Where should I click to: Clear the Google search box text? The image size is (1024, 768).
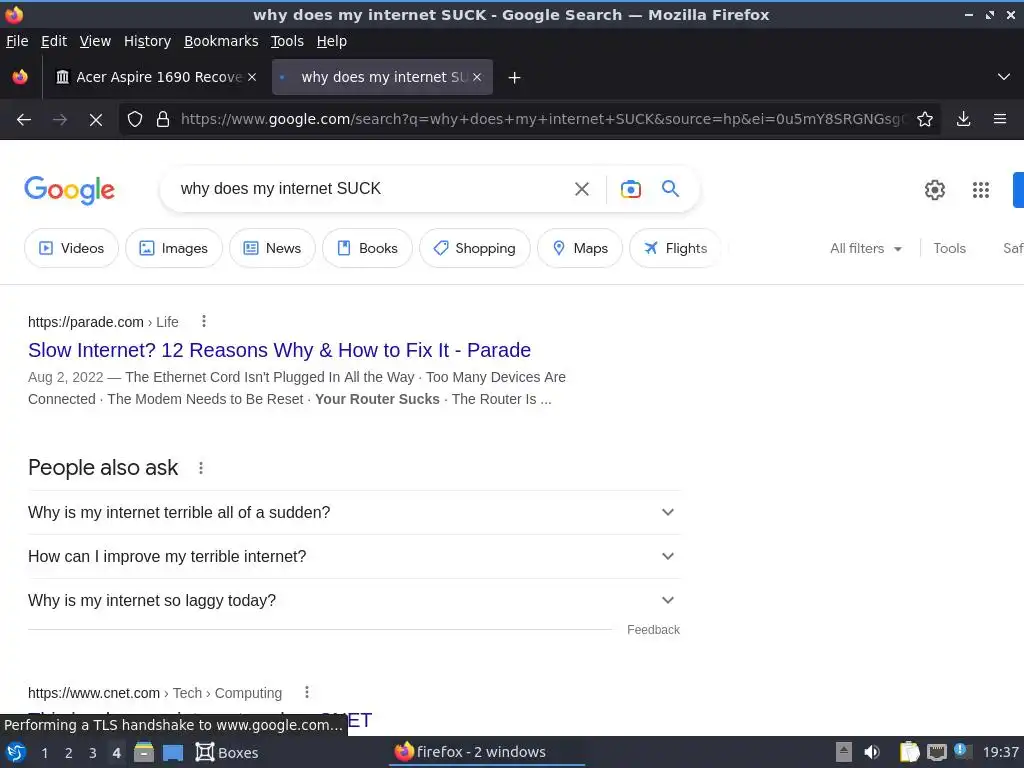(x=581, y=189)
